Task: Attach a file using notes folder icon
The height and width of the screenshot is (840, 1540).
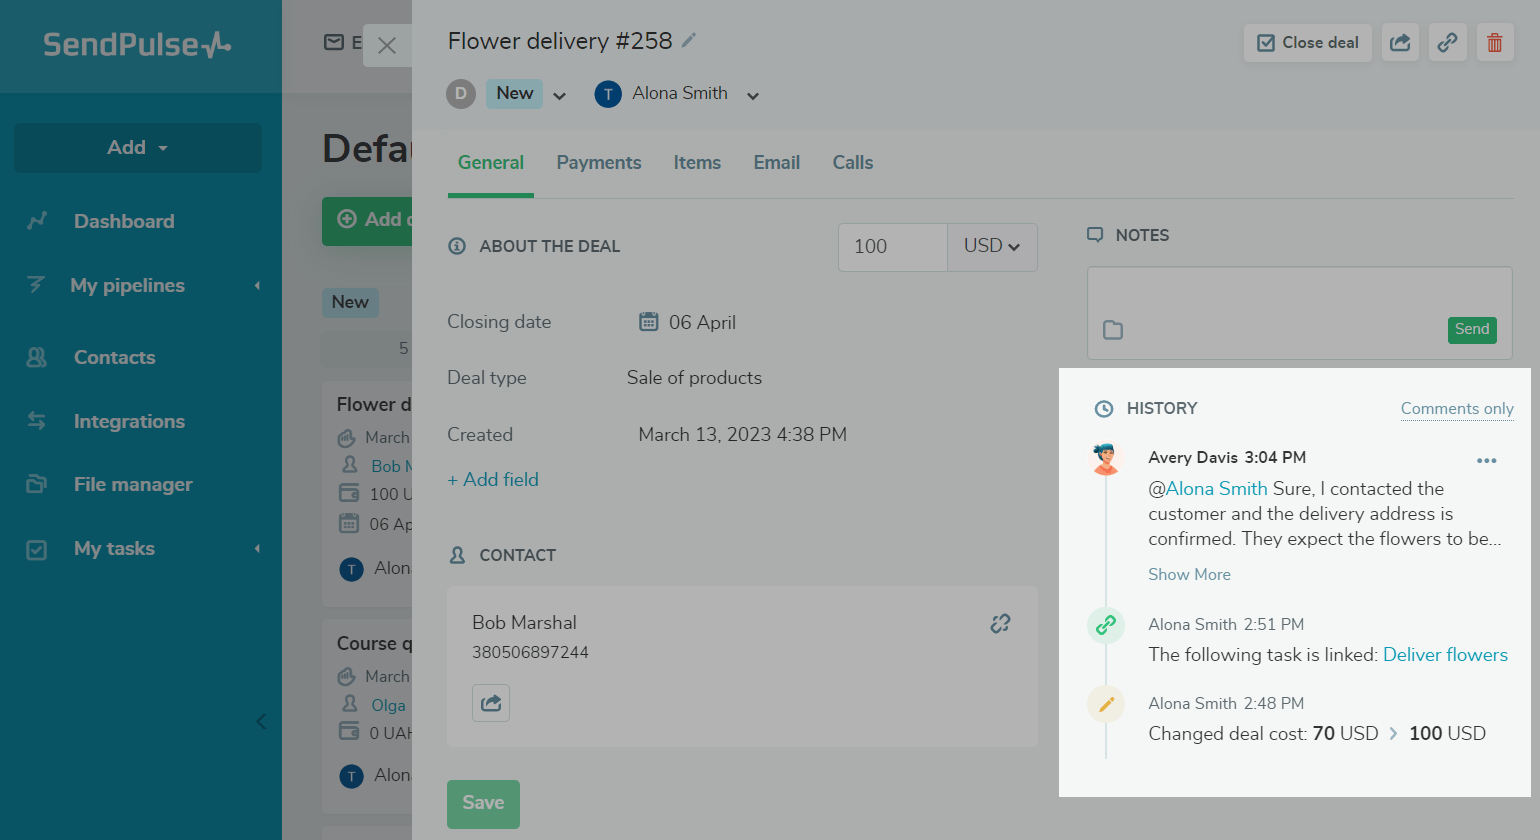Action: tap(1113, 330)
